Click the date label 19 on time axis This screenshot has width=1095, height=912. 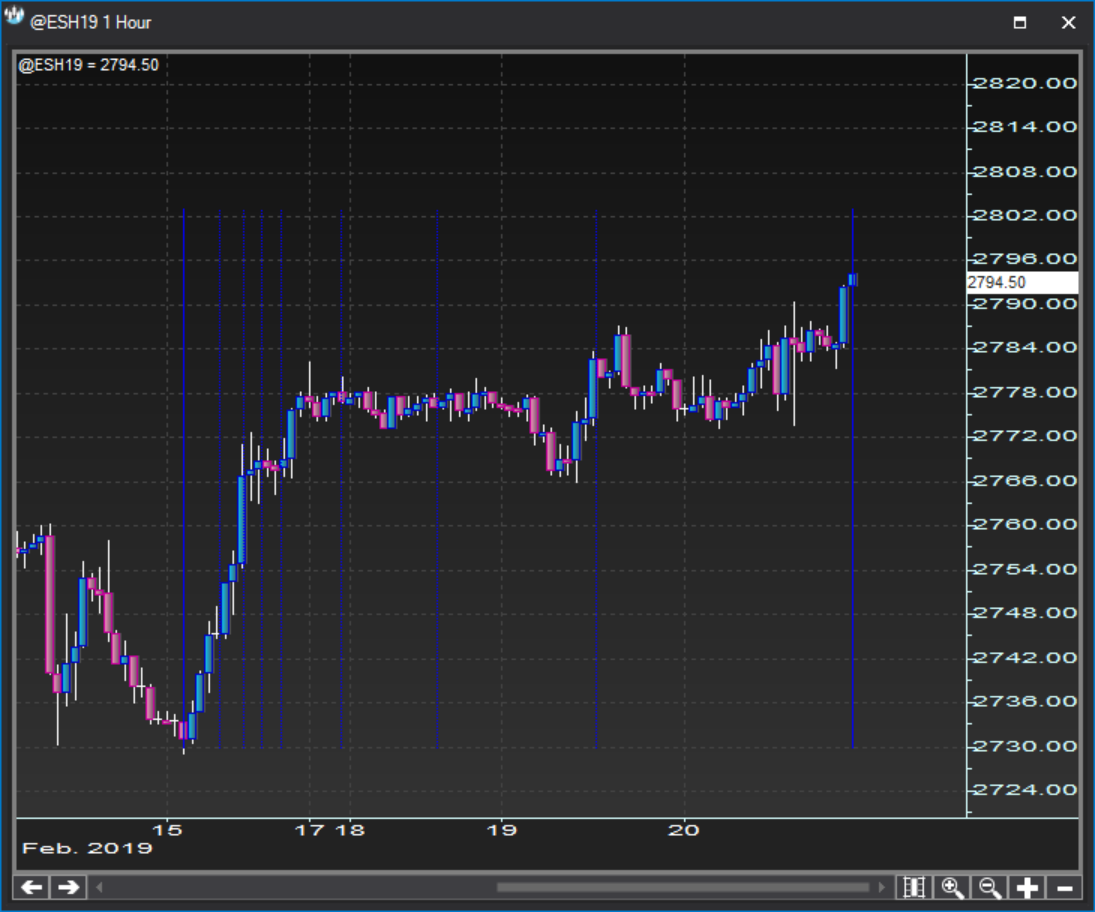501,830
